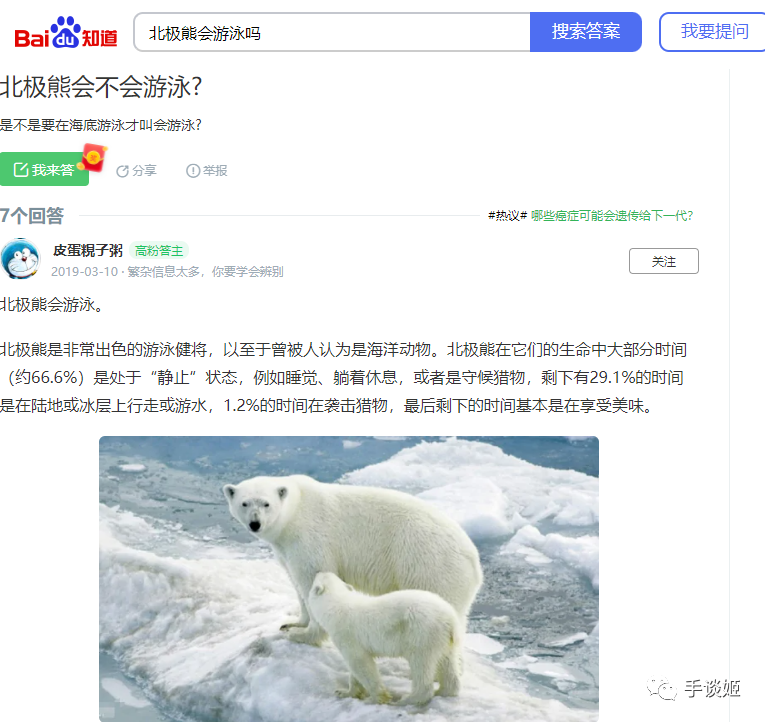Click the 高粉答主 badge
Viewport: 765px width, 722px height.
coord(159,251)
